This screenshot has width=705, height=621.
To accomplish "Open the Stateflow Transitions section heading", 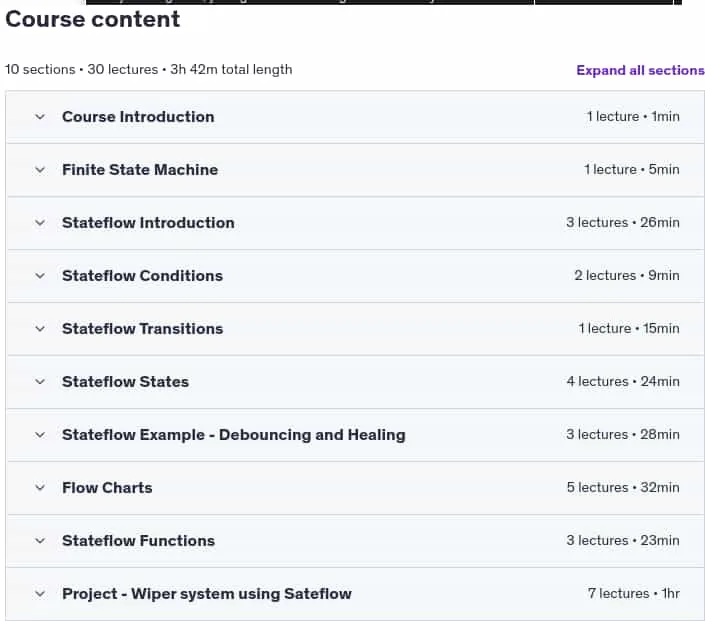I will [142, 329].
